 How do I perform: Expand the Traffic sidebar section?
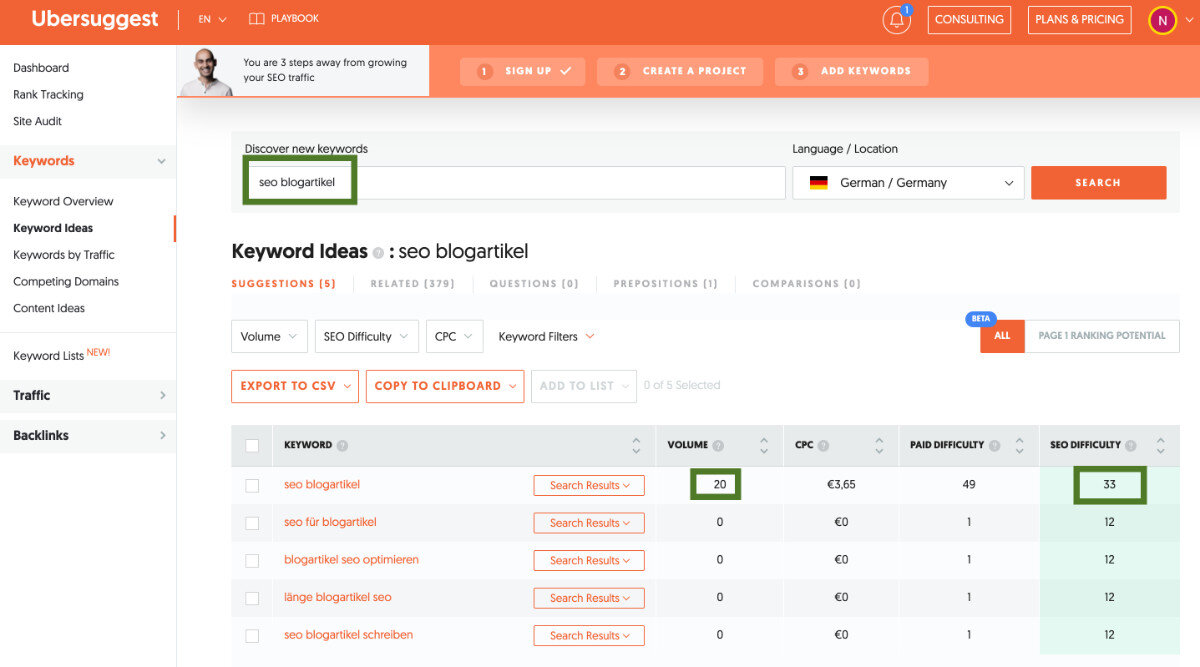88,396
